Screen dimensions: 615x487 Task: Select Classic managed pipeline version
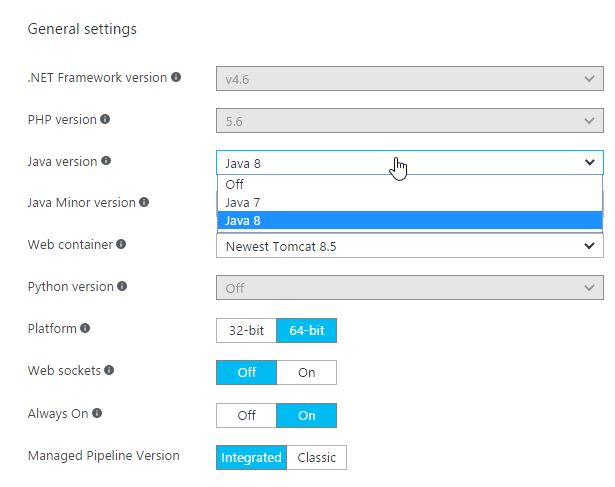coord(317,458)
